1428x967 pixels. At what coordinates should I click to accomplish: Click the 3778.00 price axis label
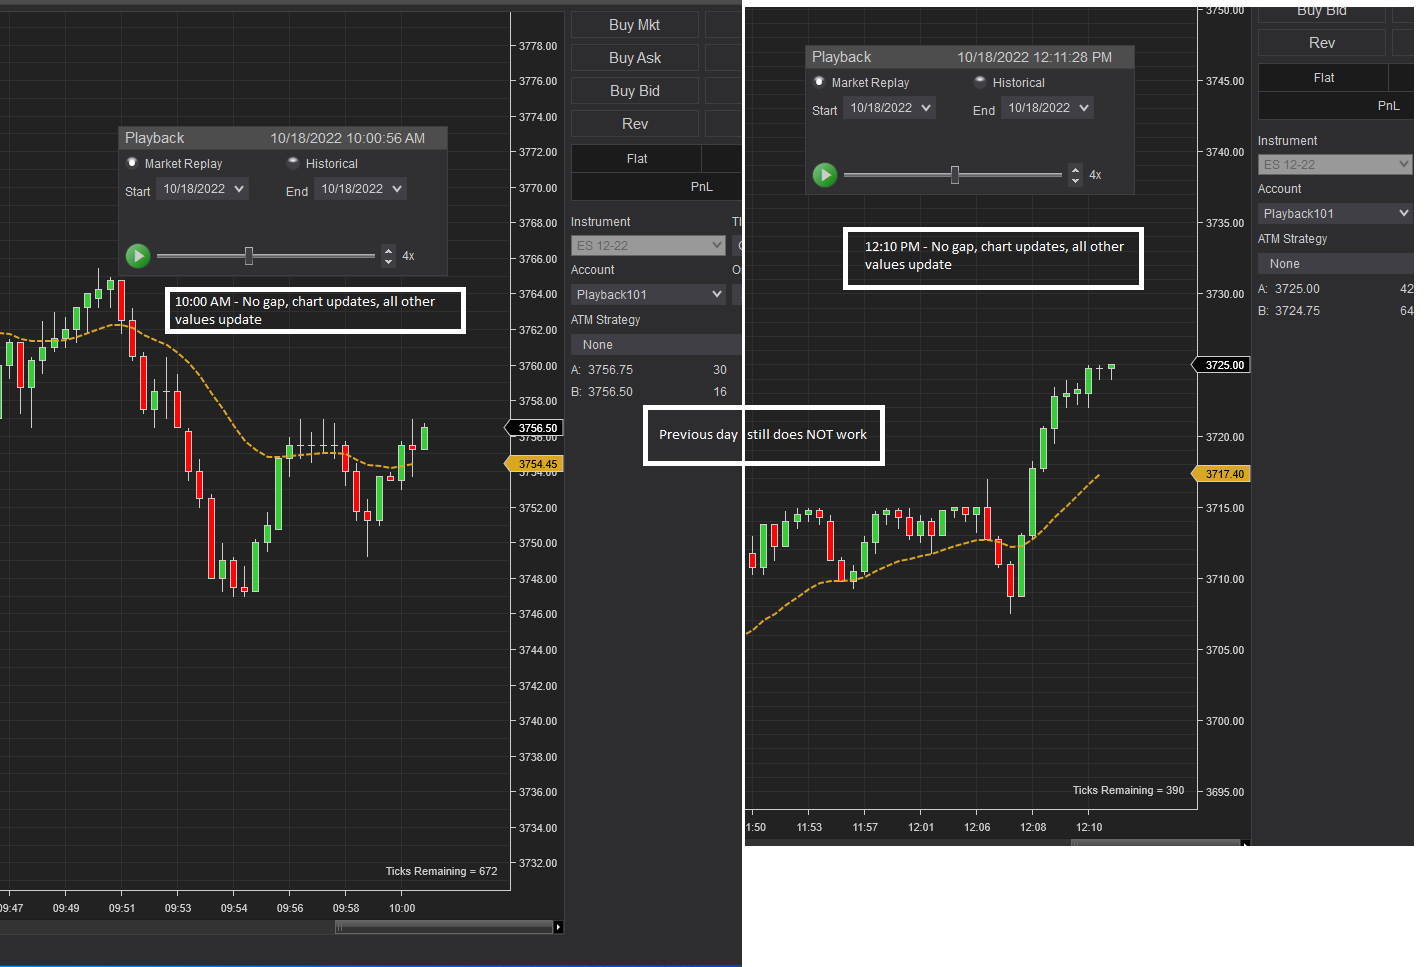coord(538,46)
